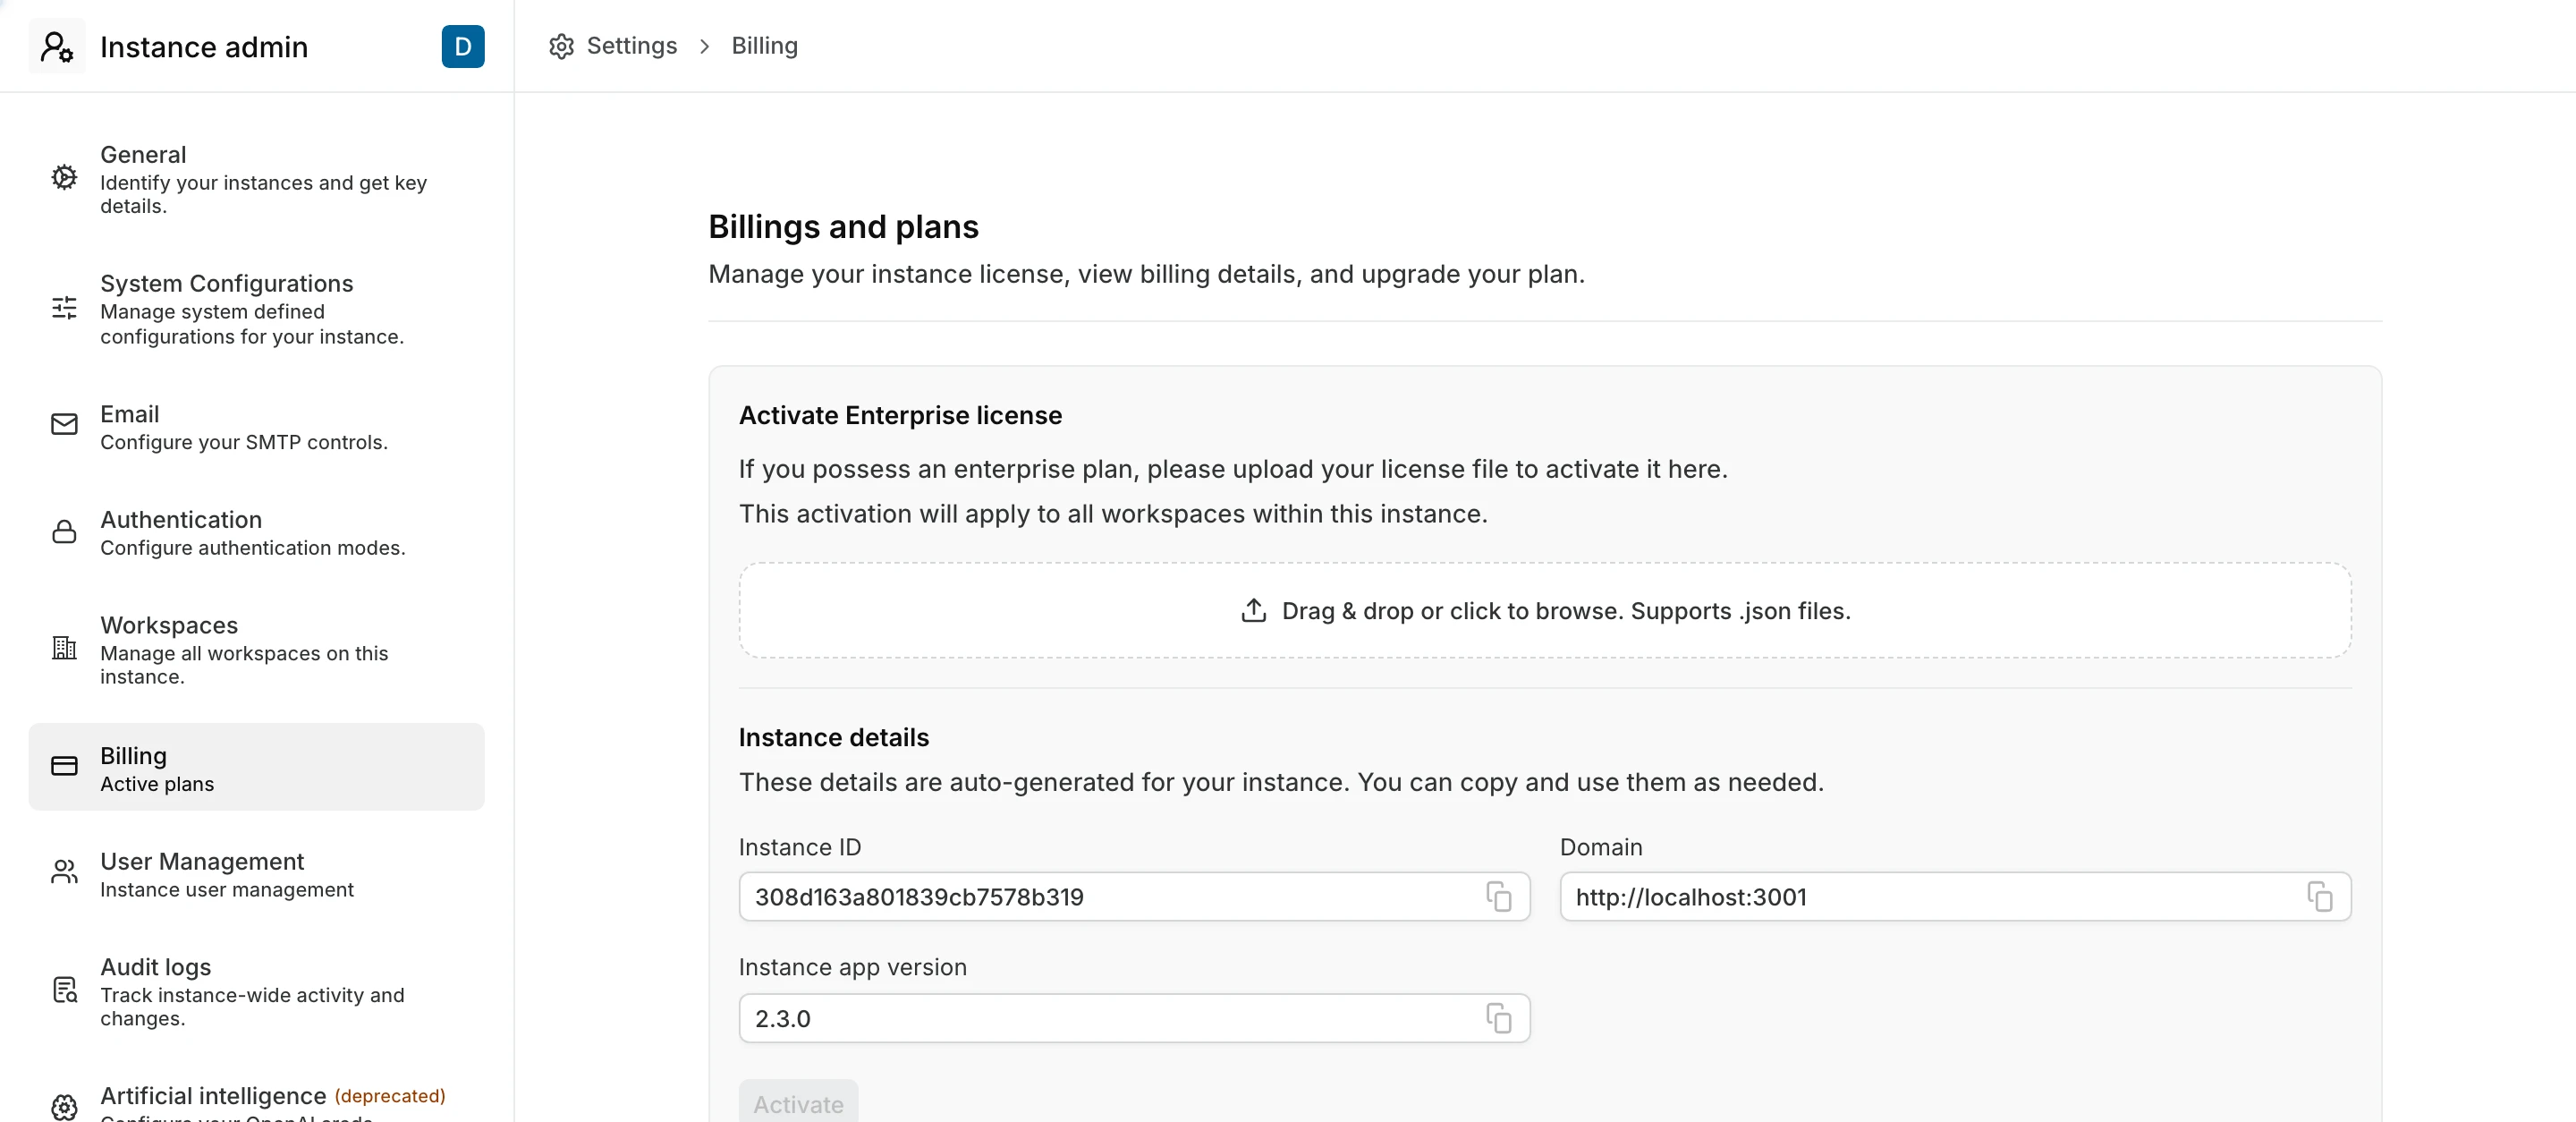Copy the Instance app version value

tap(1498, 1019)
